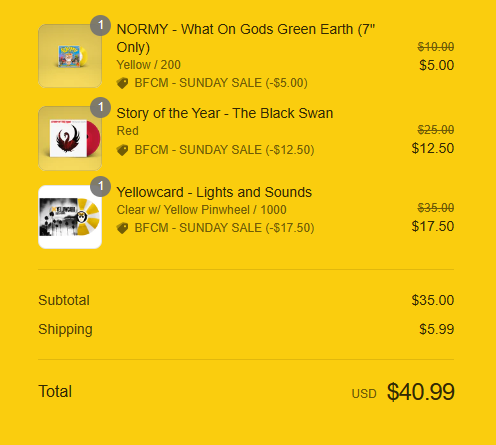Click the crossed-out $35.00 original price
Screen dimensions: 496x445
coord(436,208)
